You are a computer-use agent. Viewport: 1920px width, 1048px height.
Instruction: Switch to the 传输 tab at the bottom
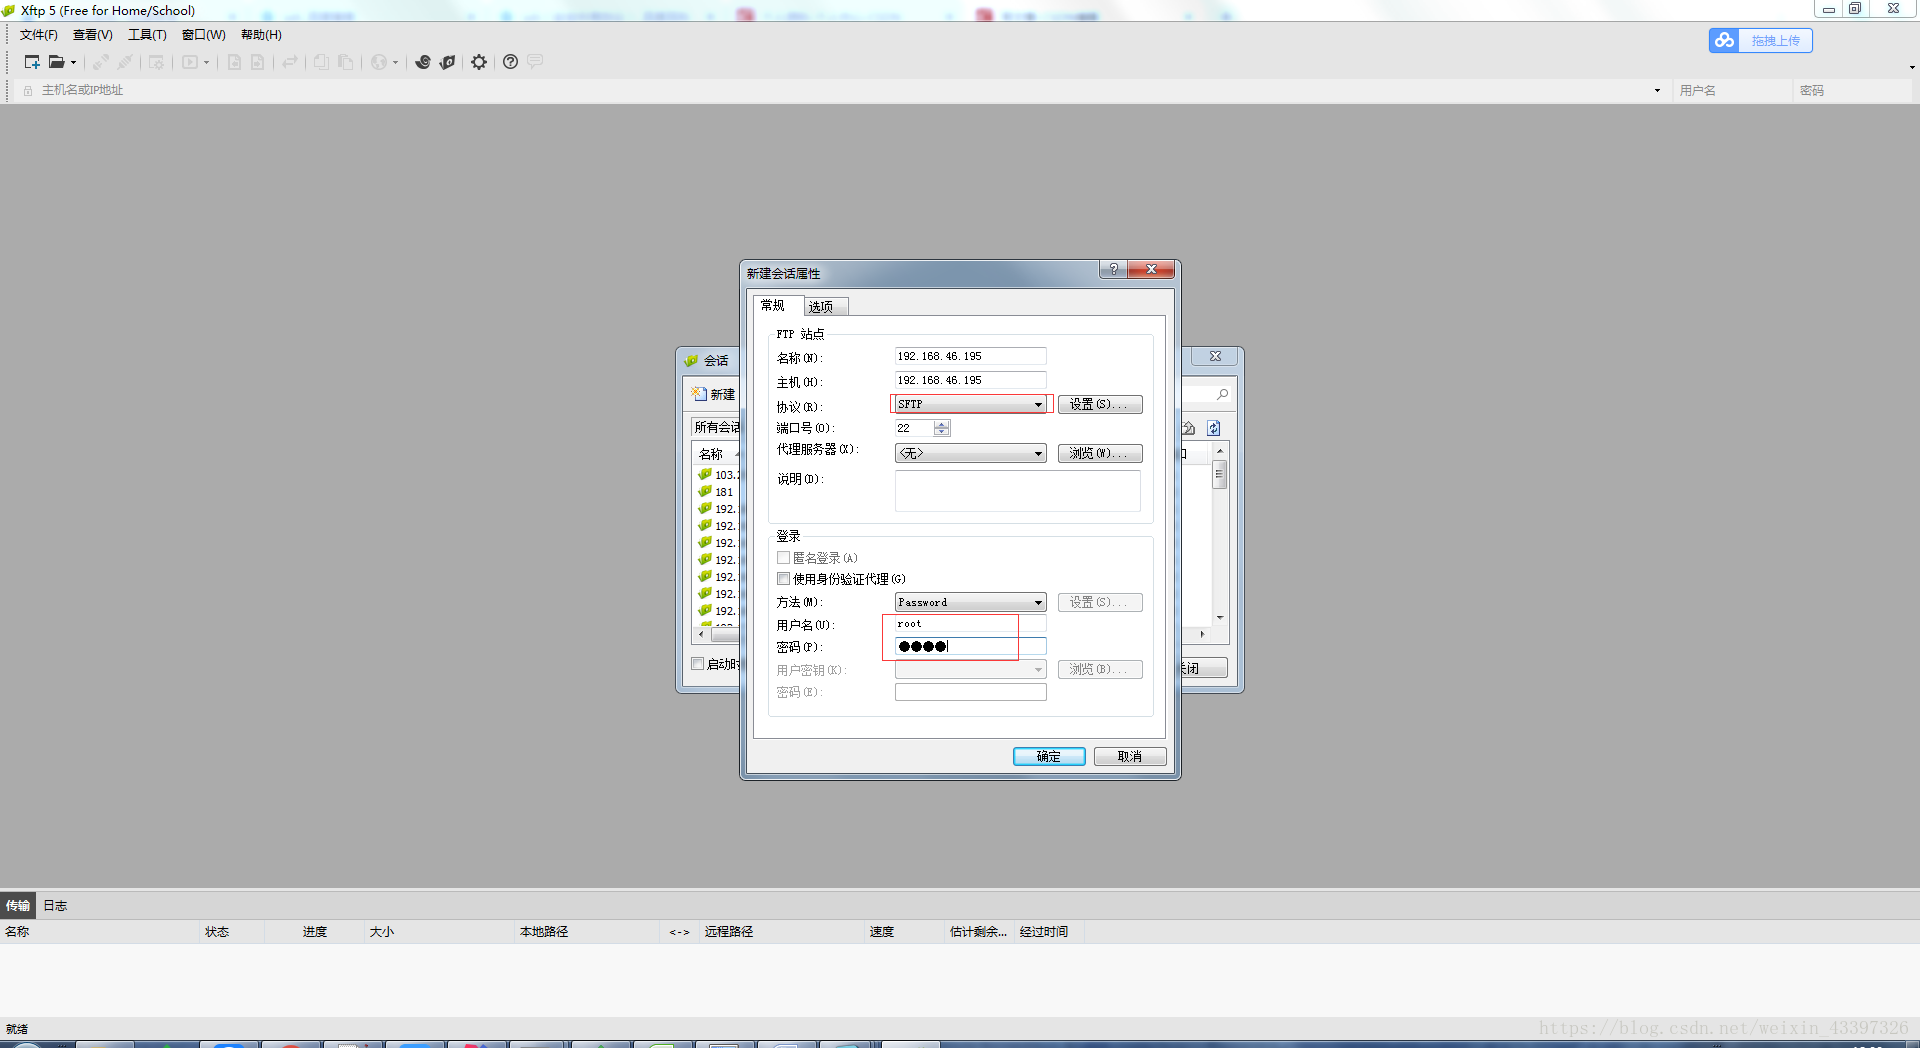18,905
